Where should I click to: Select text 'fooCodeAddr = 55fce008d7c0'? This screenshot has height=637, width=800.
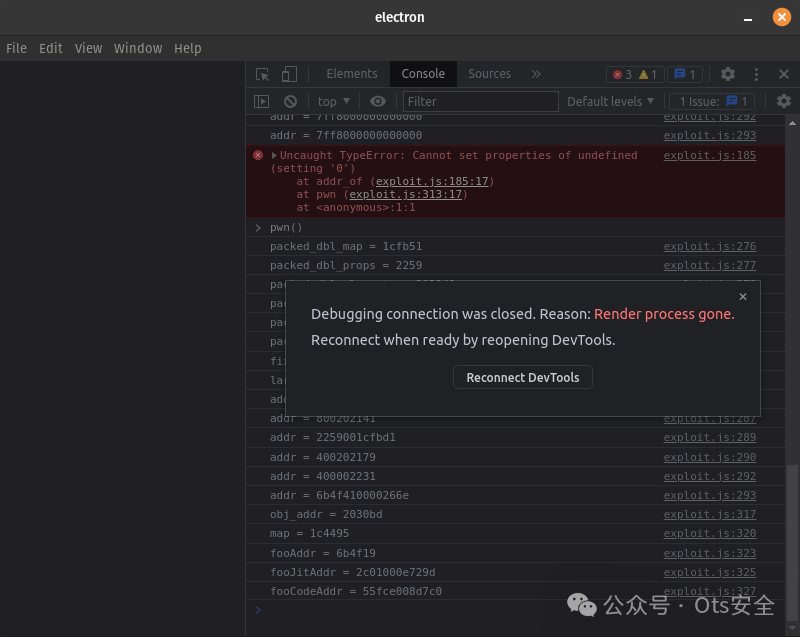tap(356, 591)
